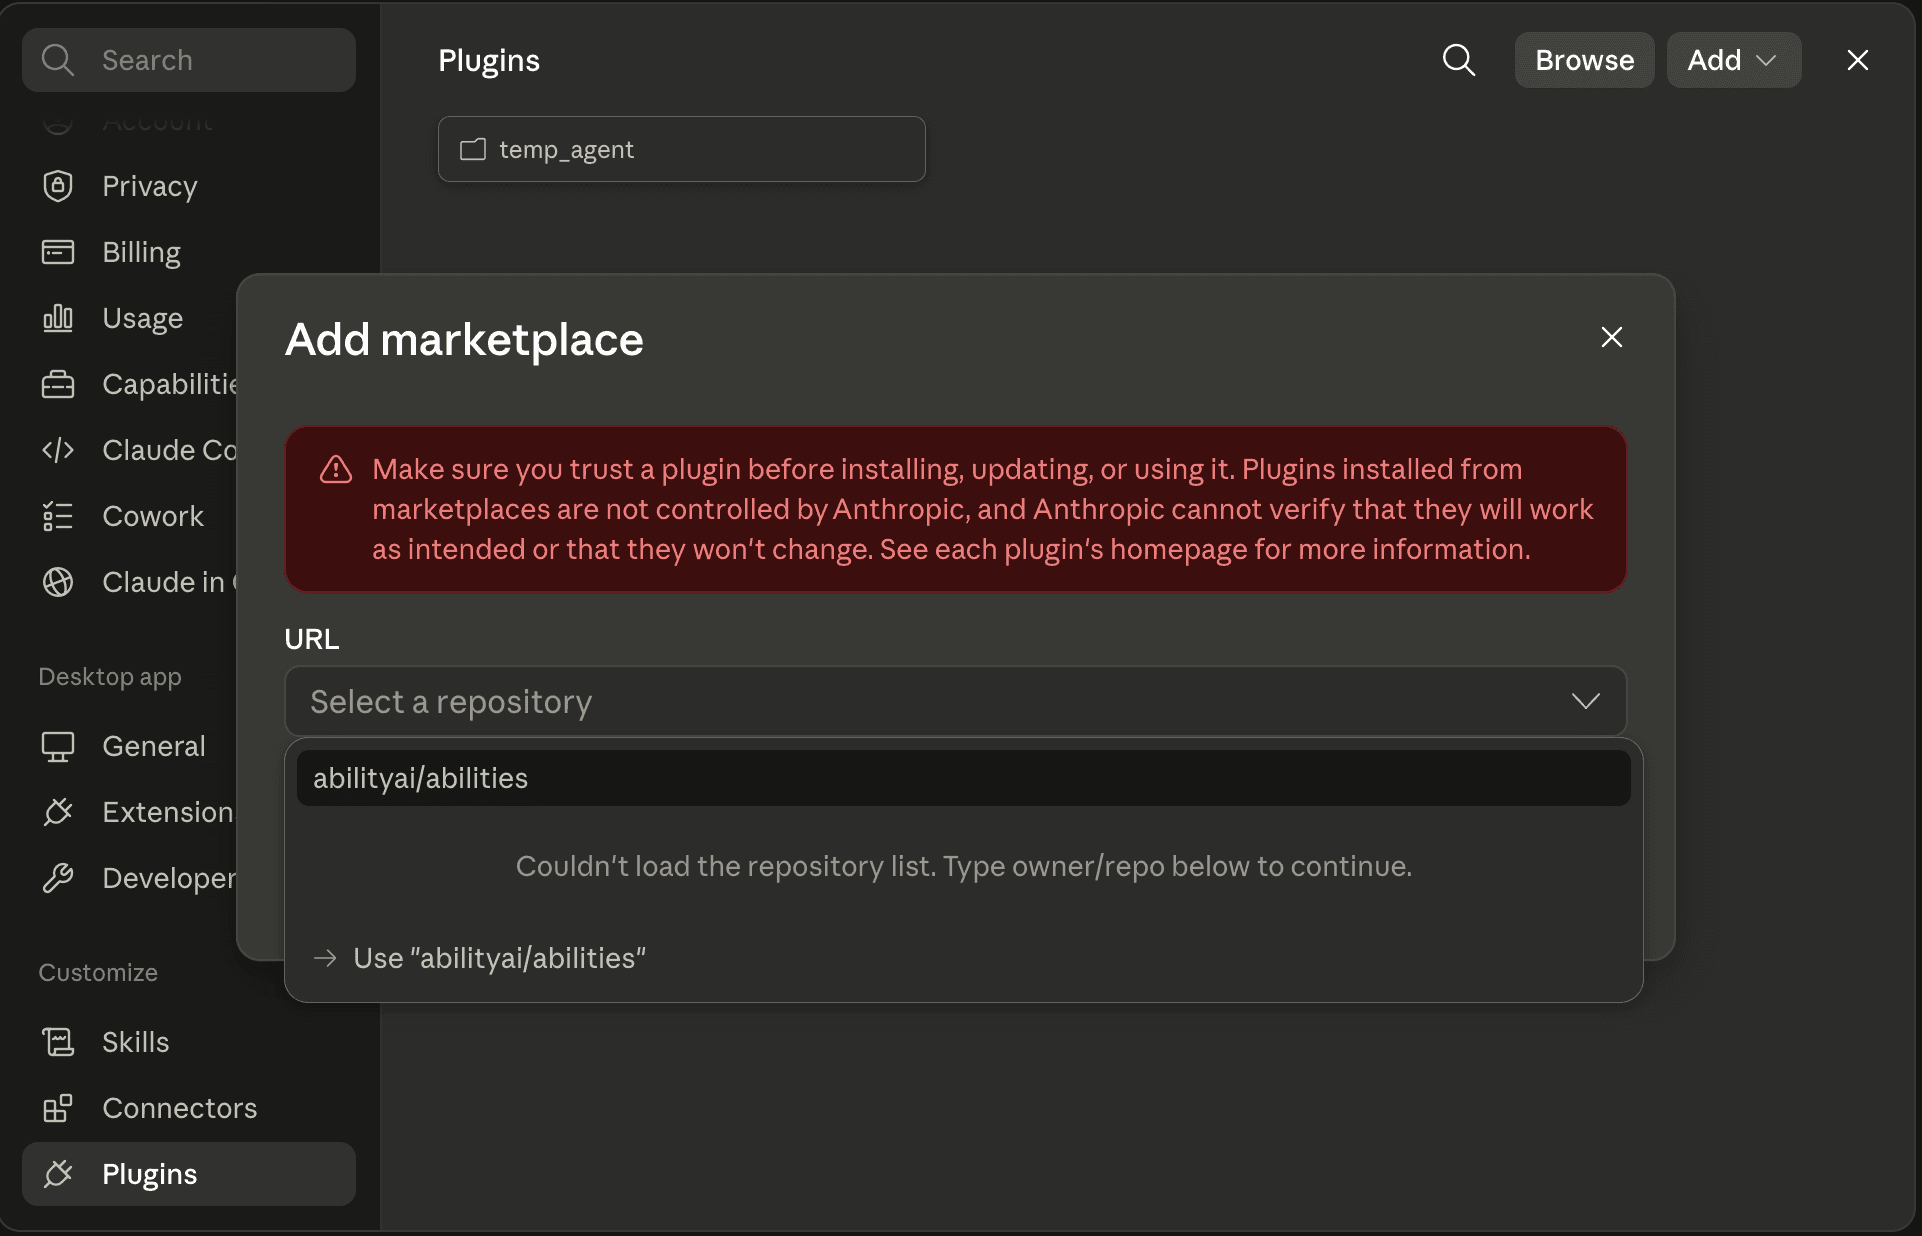1922x1236 pixels.
Task: Open the Extensions settings
Action: (130, 812)
